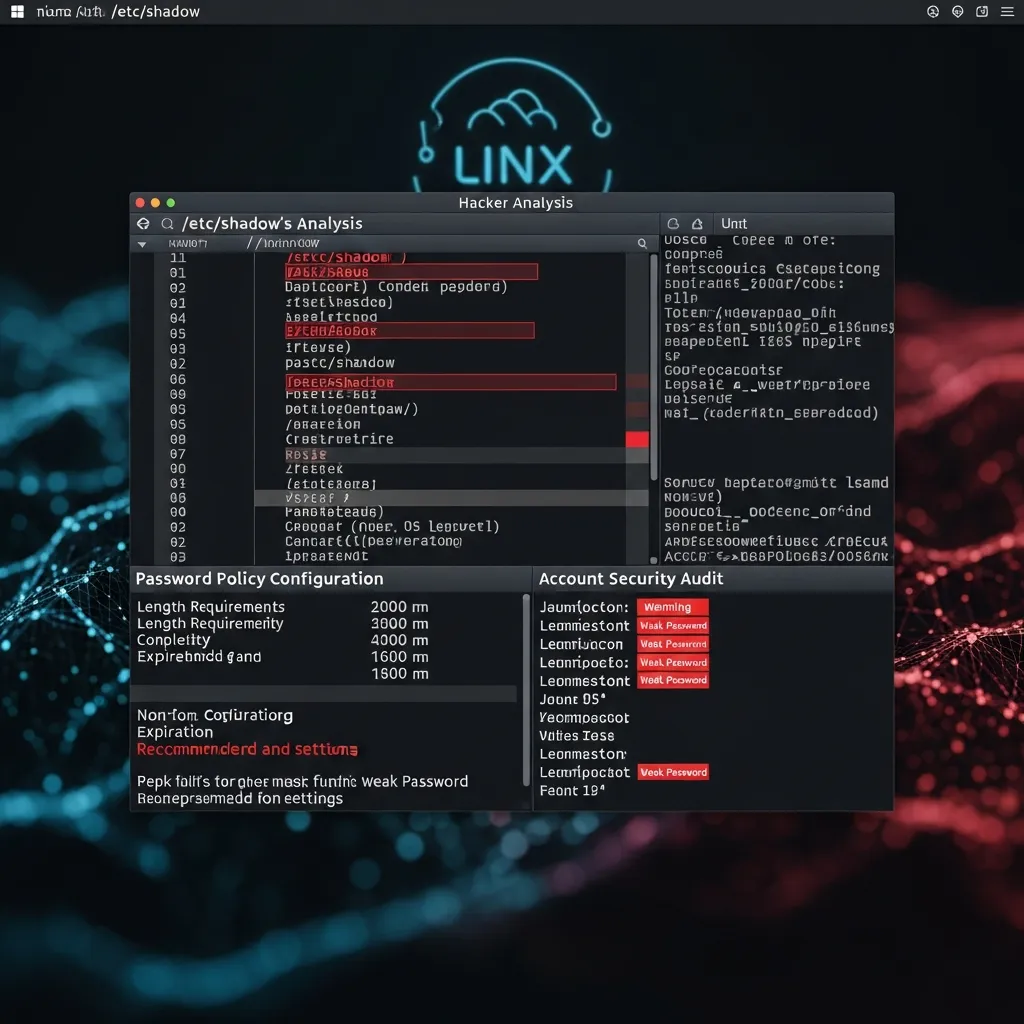Click the magnifier icon in the file path bar
The width and height of the screenshot is (1024, 1024).
[x=641, y=242]
